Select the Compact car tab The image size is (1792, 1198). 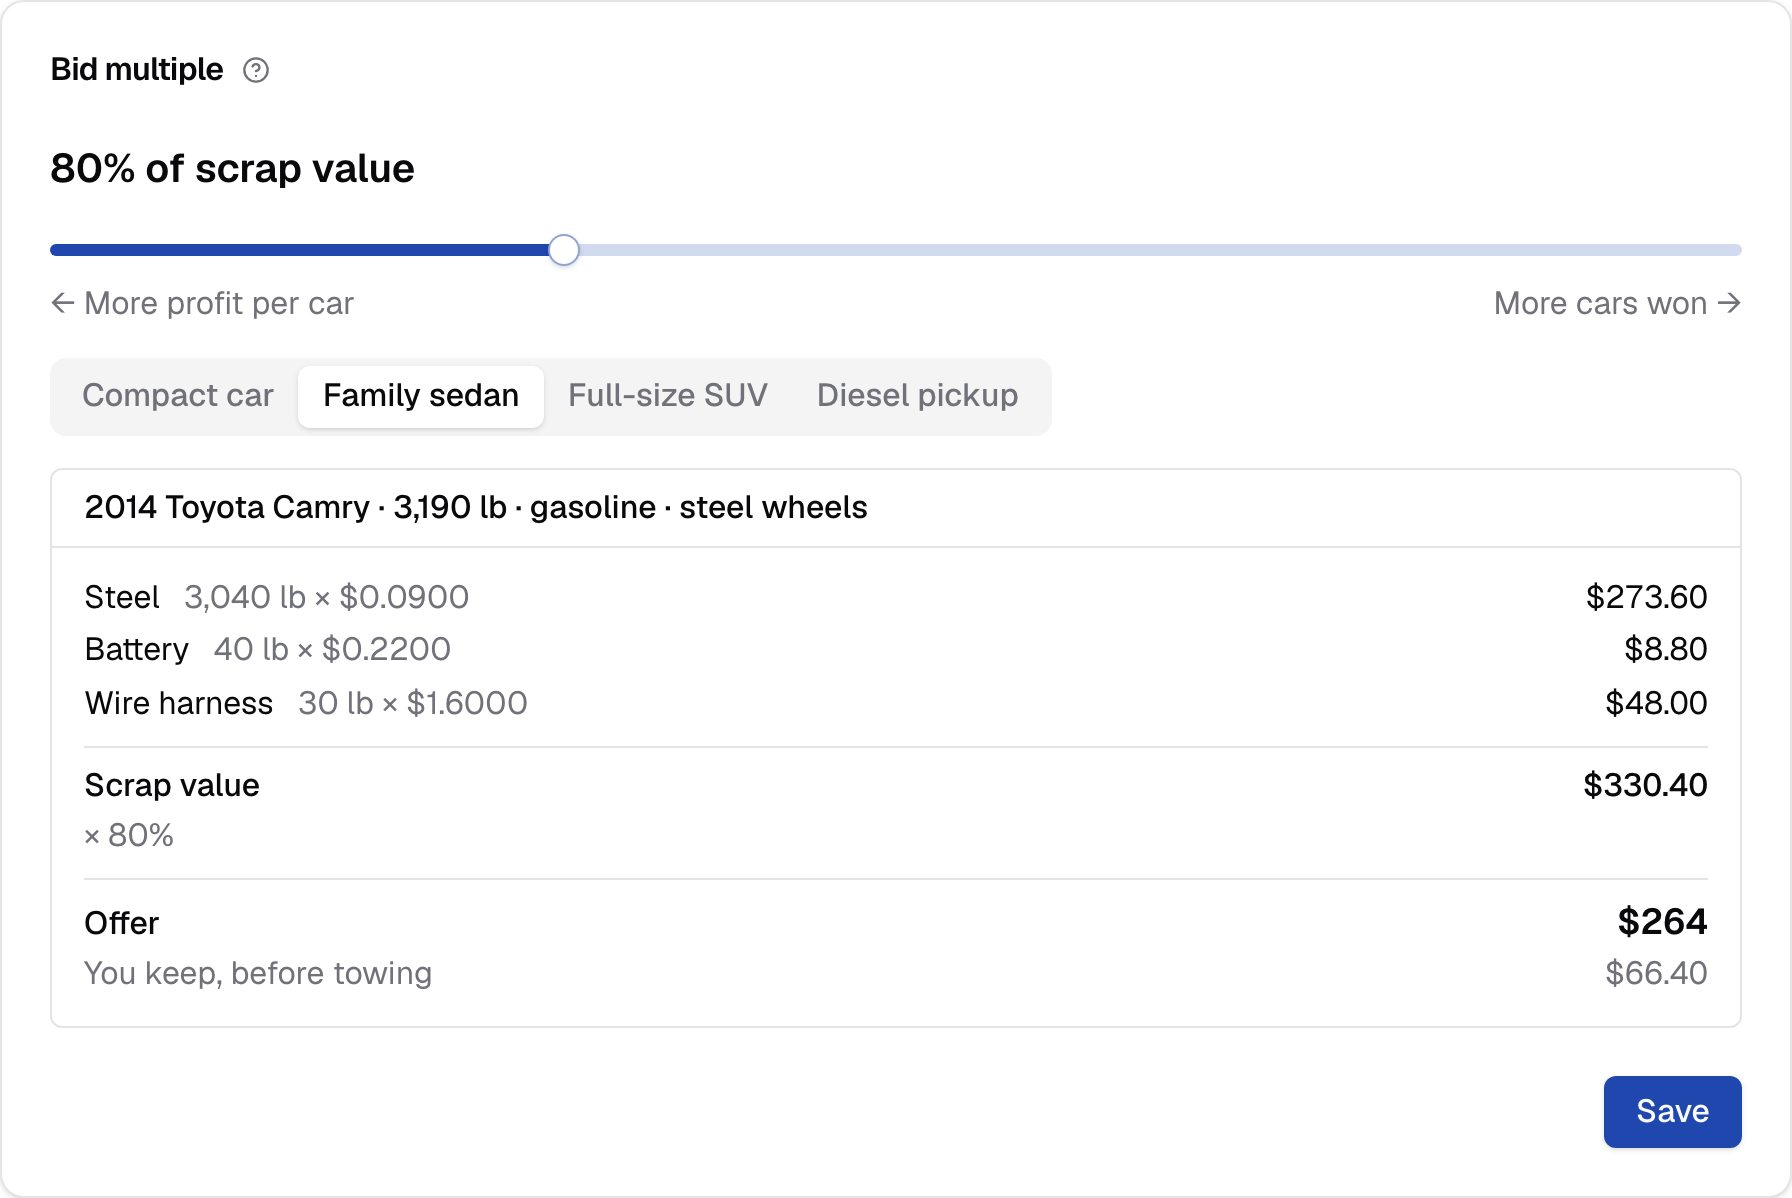(178, 396)
